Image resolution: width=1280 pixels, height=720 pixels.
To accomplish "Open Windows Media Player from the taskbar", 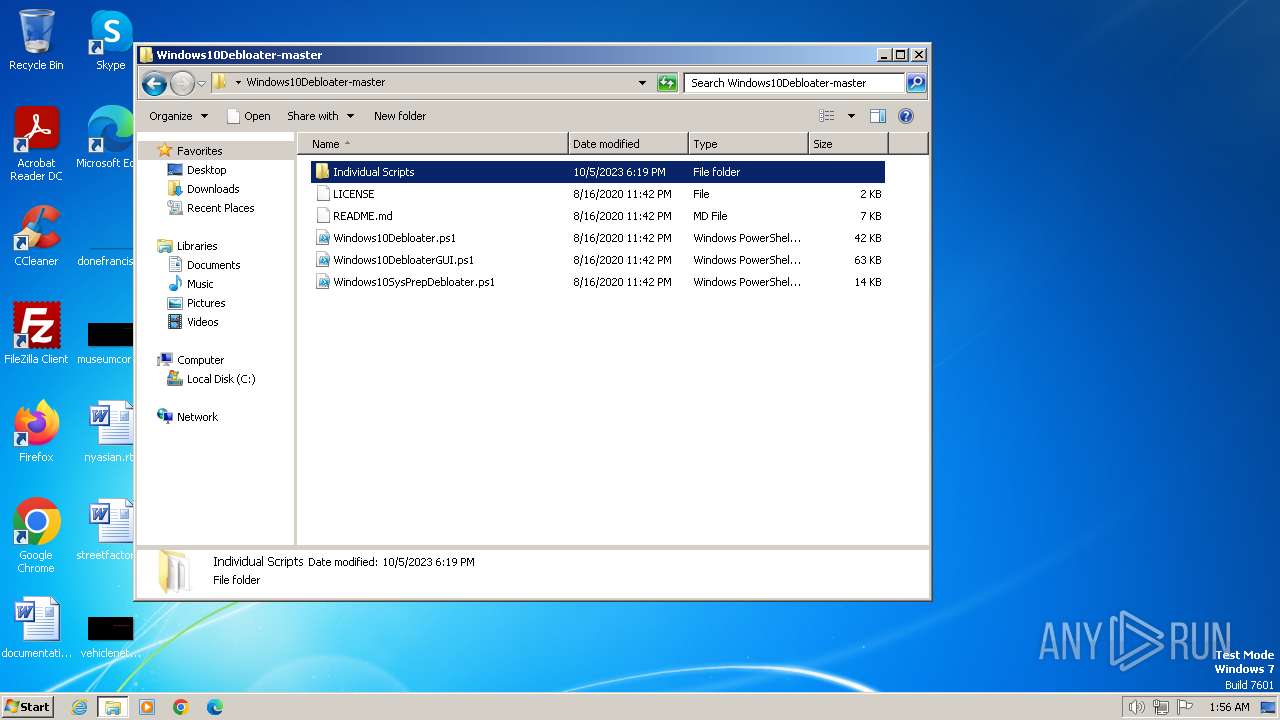I will tap(147, 707).
